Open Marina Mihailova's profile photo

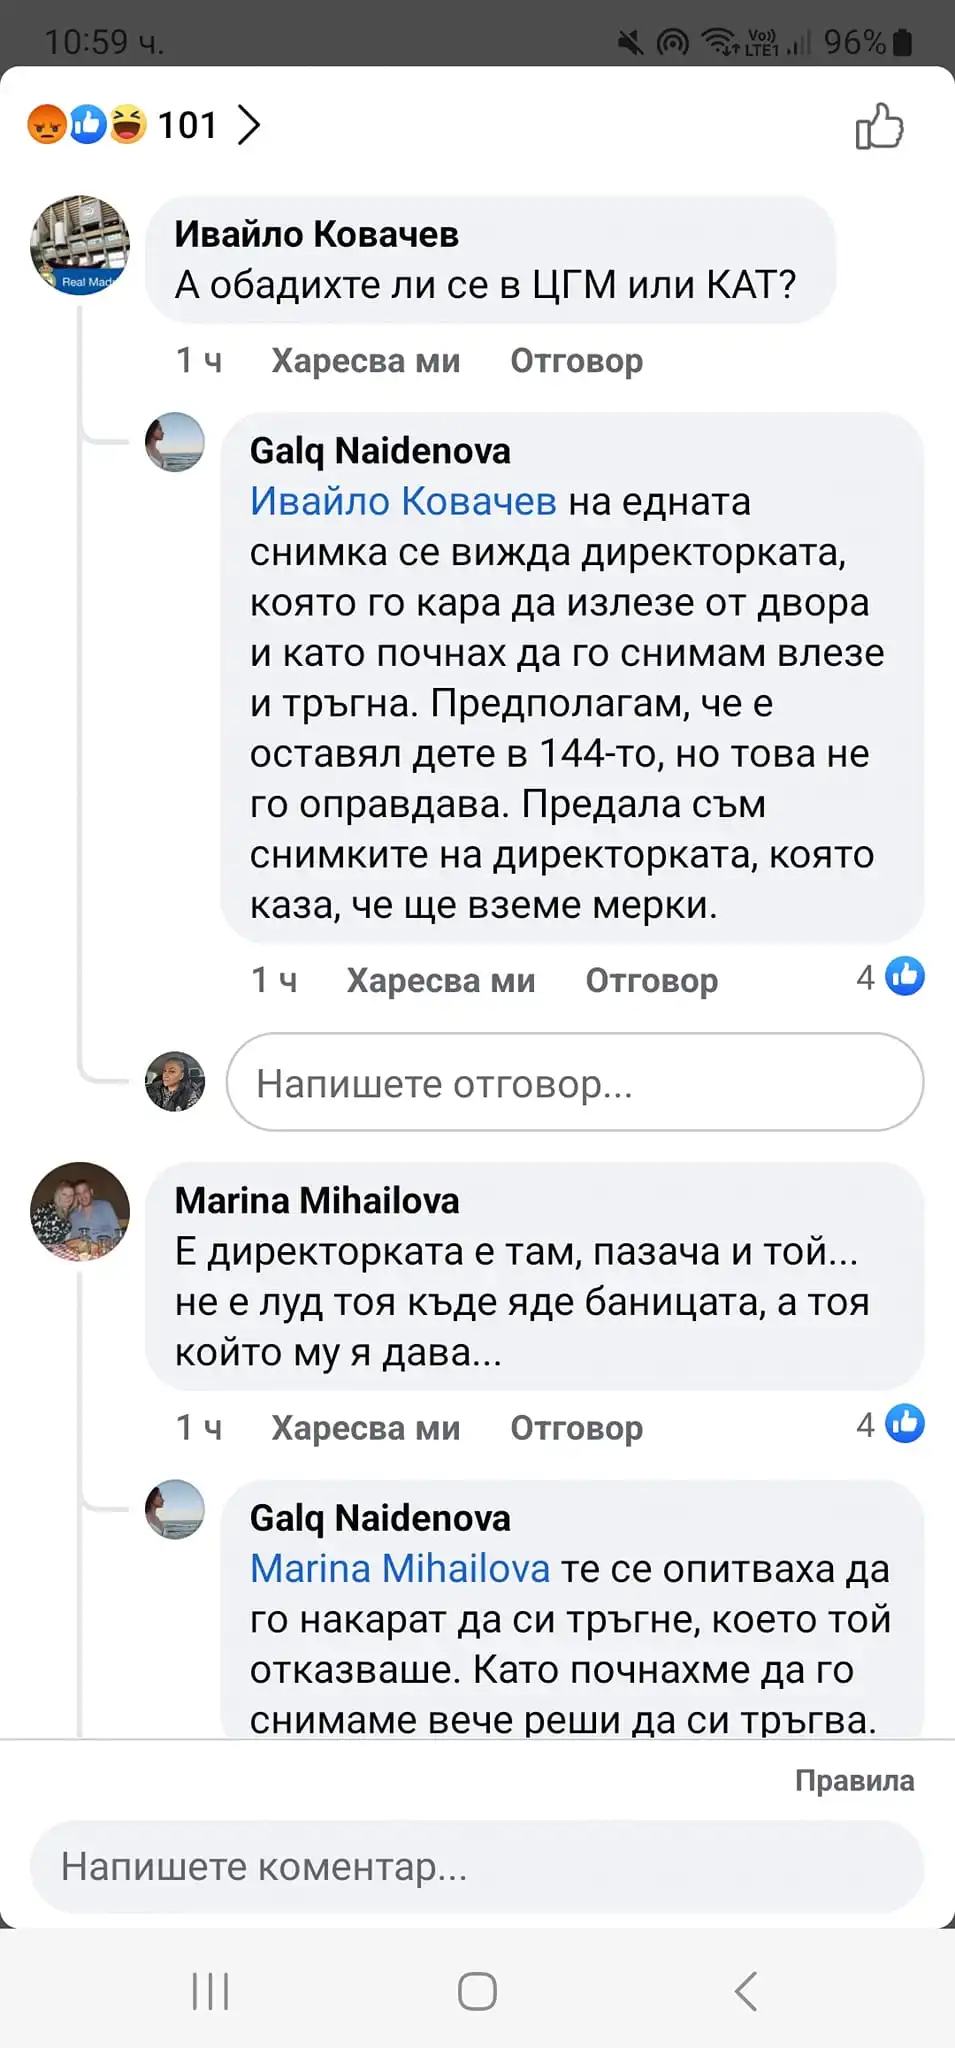click(x=80, y=1211)
